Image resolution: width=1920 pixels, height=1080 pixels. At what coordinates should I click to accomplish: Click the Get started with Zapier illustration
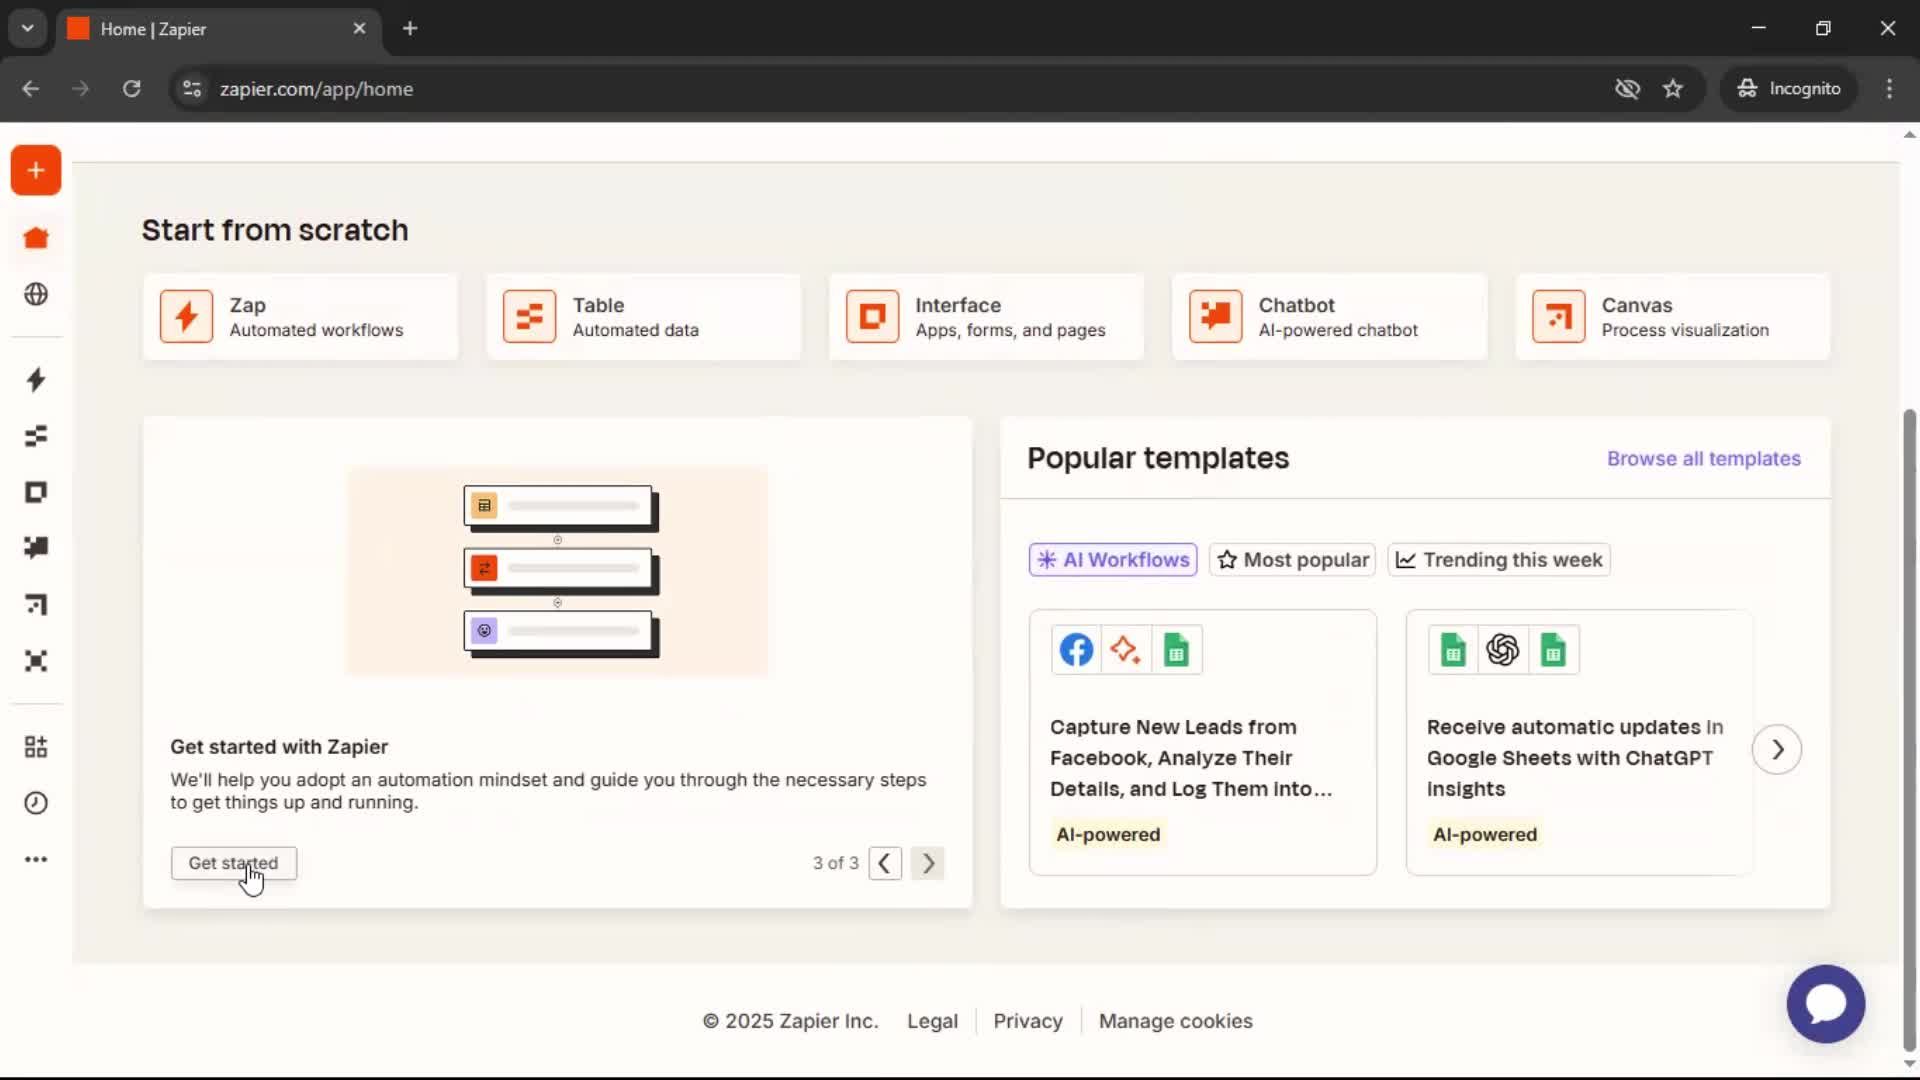pyautogui.click(x=557, y=571)
